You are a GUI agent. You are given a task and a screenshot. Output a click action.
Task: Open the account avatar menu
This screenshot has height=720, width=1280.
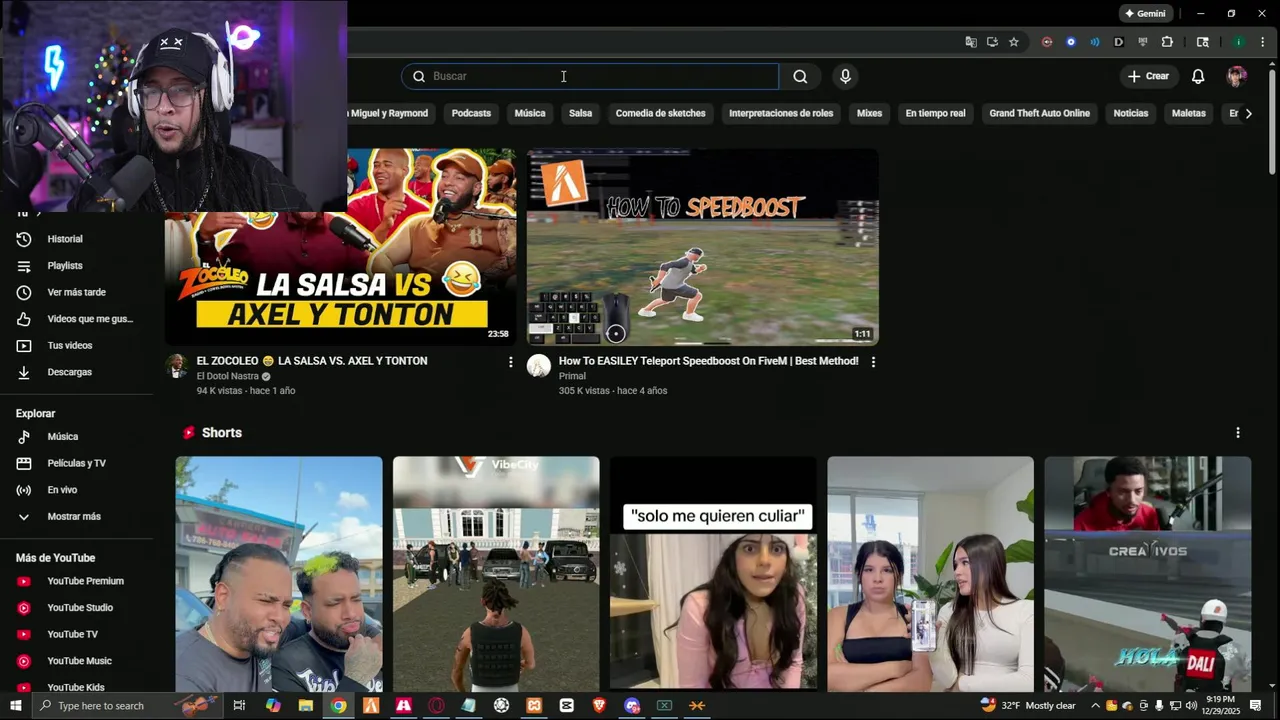[1237, 76]
